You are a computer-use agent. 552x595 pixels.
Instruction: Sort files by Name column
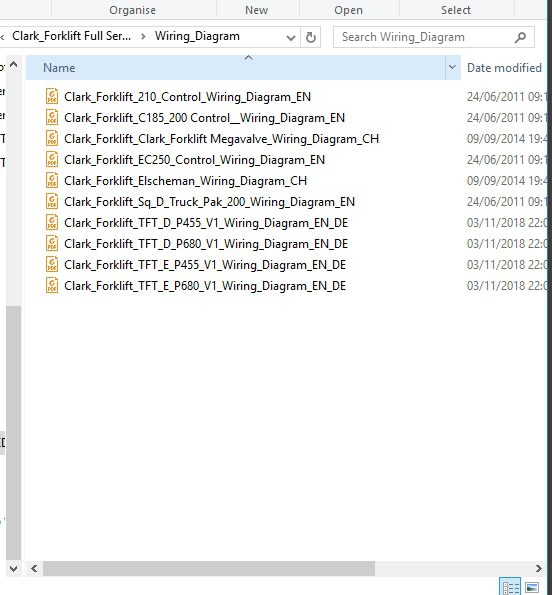coord(236,68)
